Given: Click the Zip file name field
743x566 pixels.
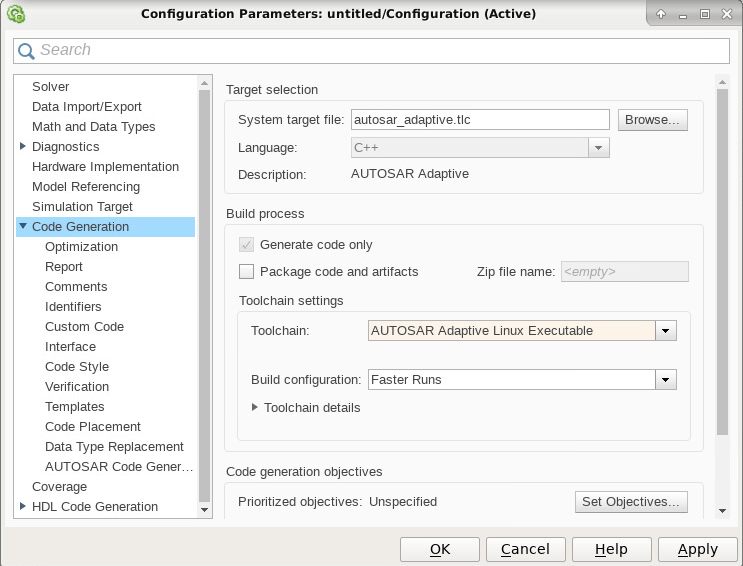Looking at the screenshot, I should (625, 272).
